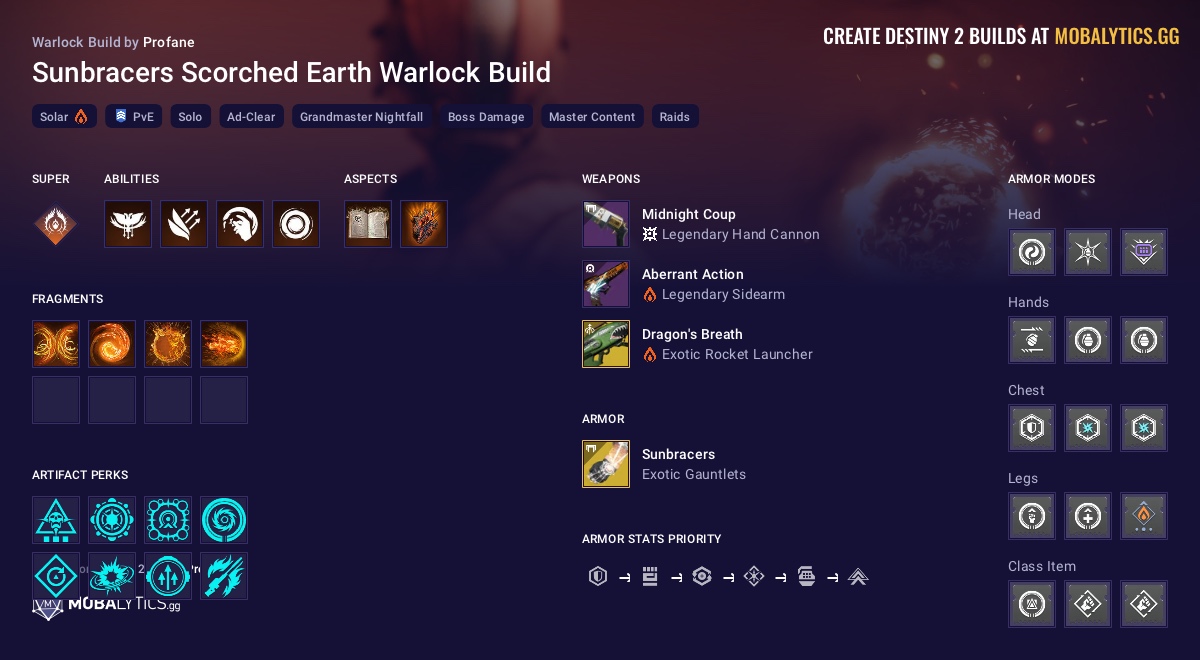The height and width of the screenshot is (660, 1200).
Task: Select the flaming gauntlet aspect icon
Action: tap(424, 224)
